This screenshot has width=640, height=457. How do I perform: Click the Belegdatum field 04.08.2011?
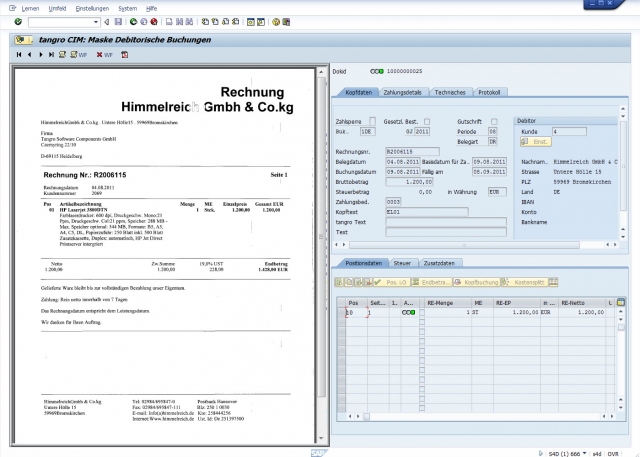(403, 162)
